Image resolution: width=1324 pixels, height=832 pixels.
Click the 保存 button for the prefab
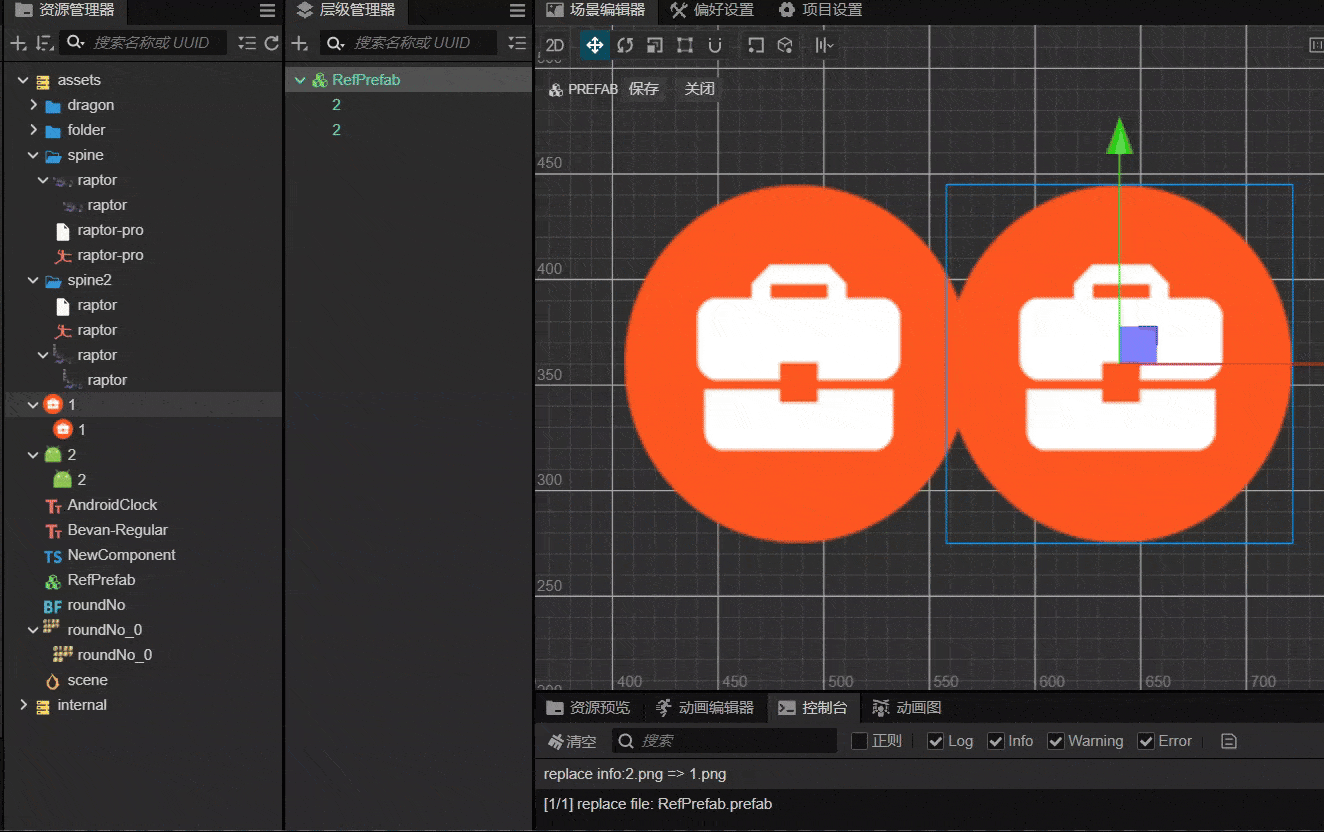(x=644, y=89)
